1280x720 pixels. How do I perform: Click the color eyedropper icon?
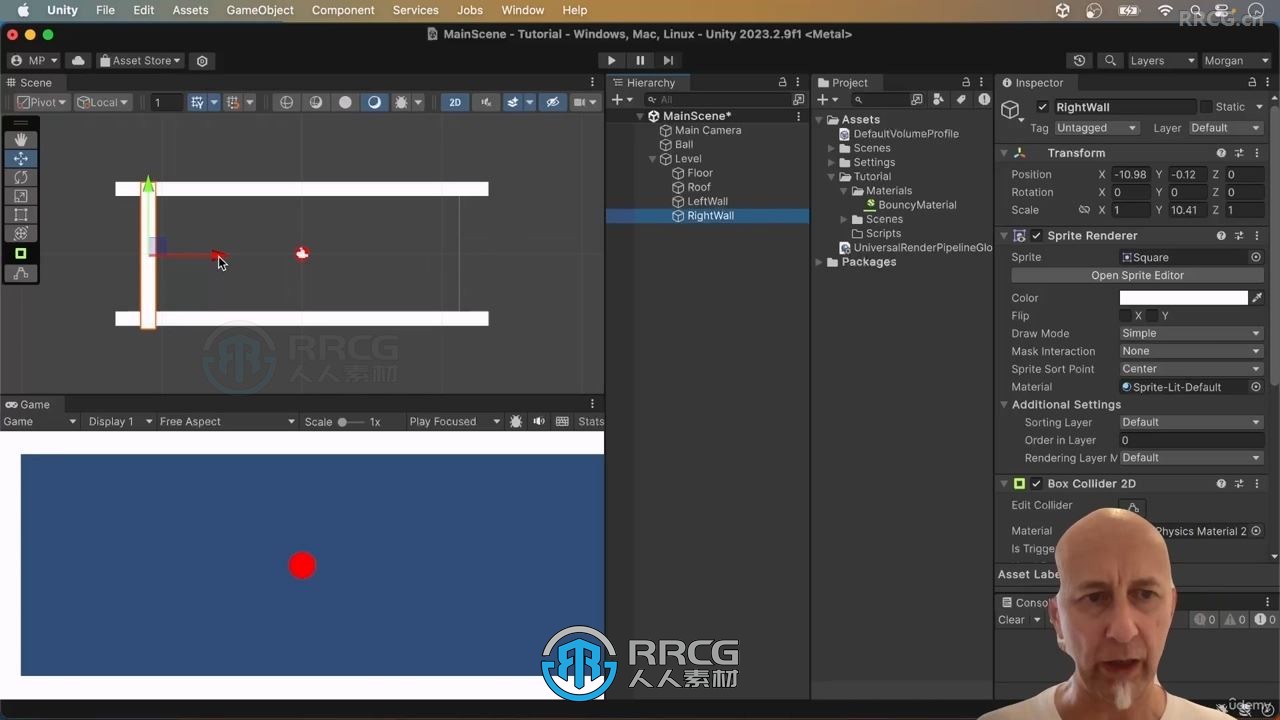[x=1257, y=298]
